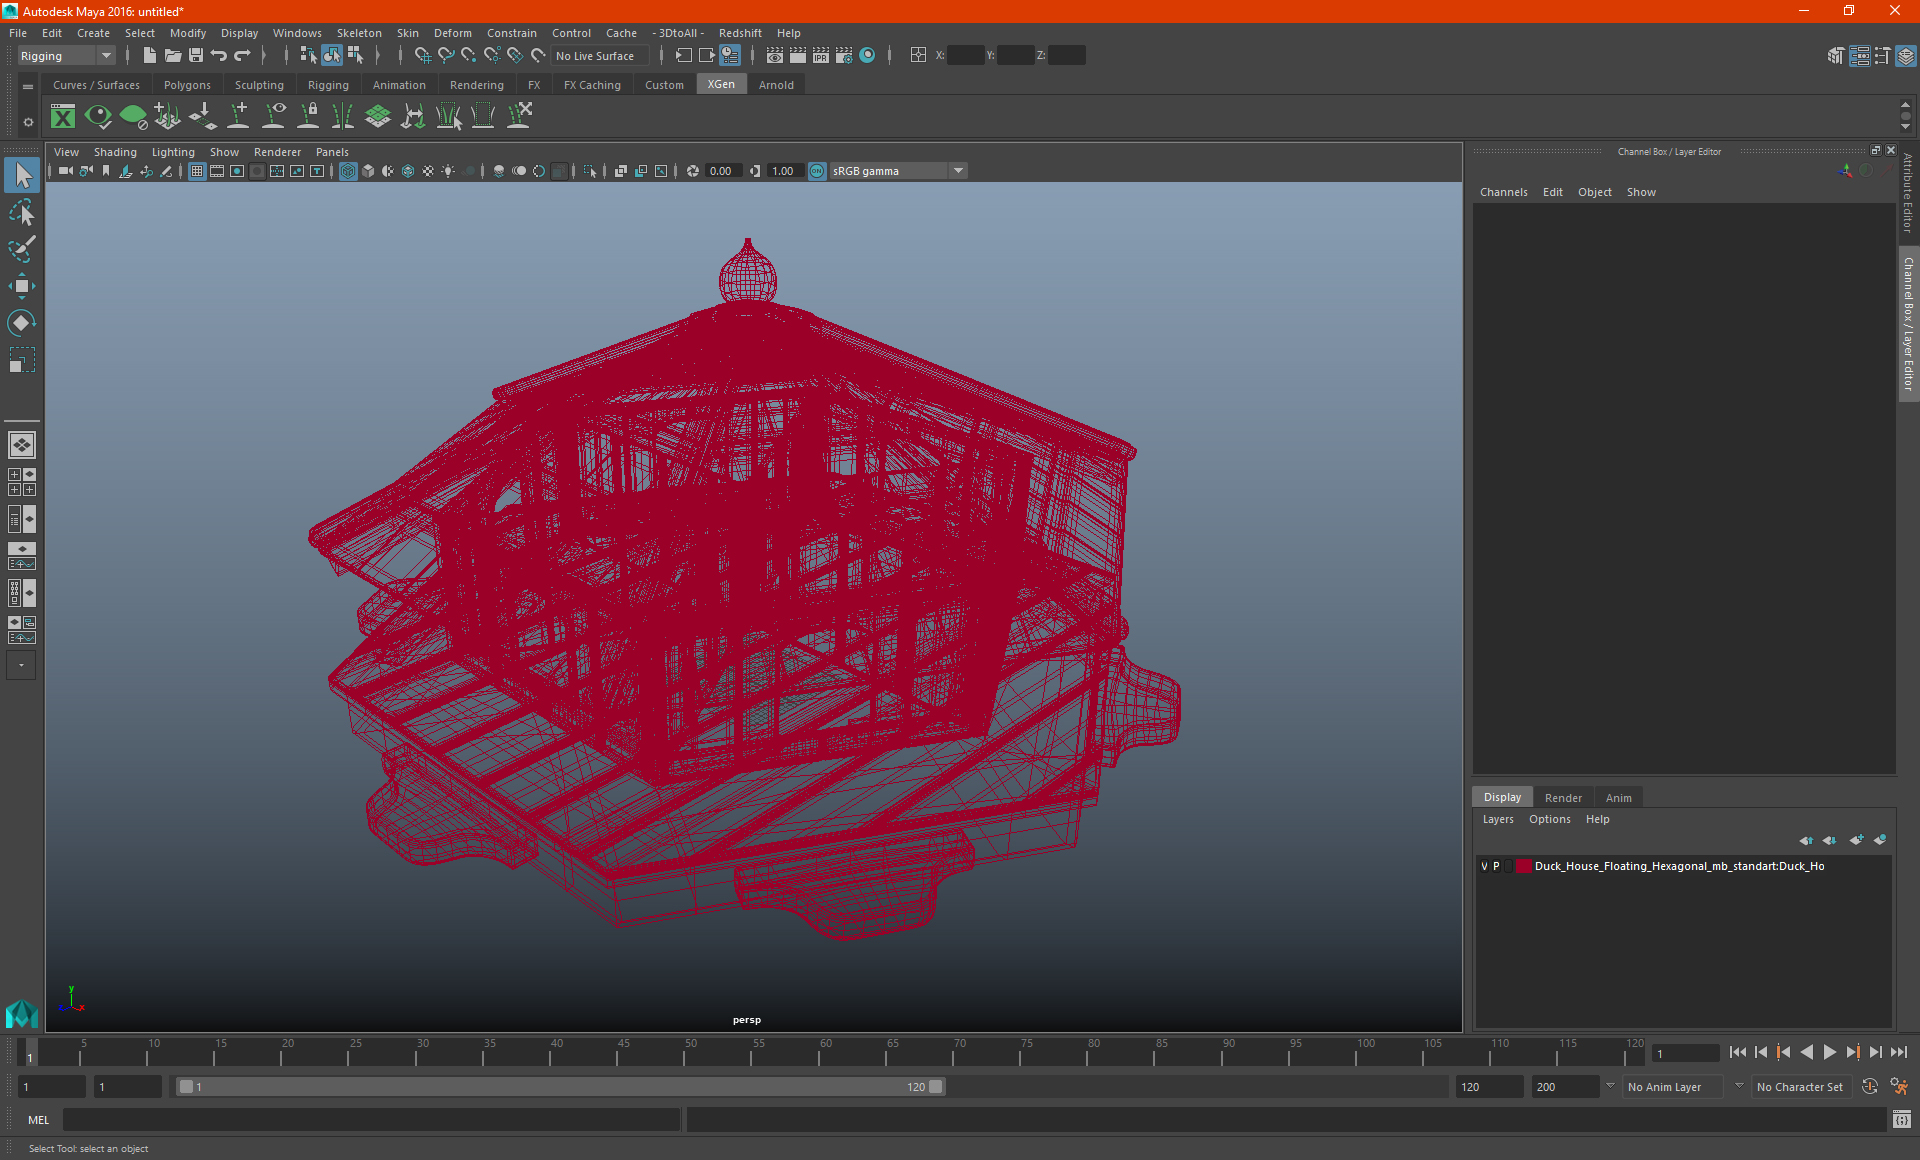The width and height of the screenshot is (1920, 1160).
Task: Open the Skeleton menu
Action: [x=358, y=33]
